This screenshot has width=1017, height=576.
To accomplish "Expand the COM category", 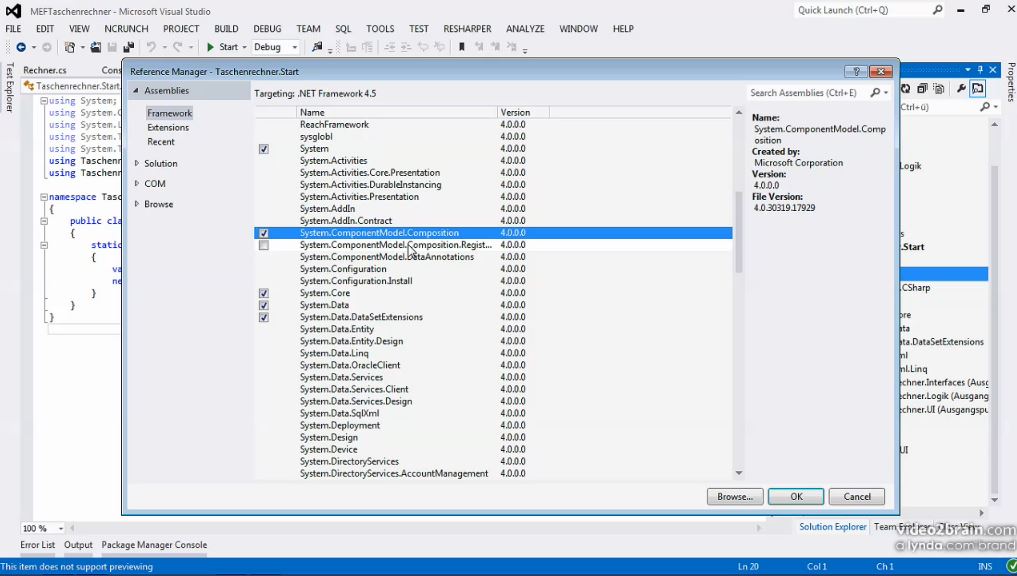I will pyautogui.click(x=136, y=184).
